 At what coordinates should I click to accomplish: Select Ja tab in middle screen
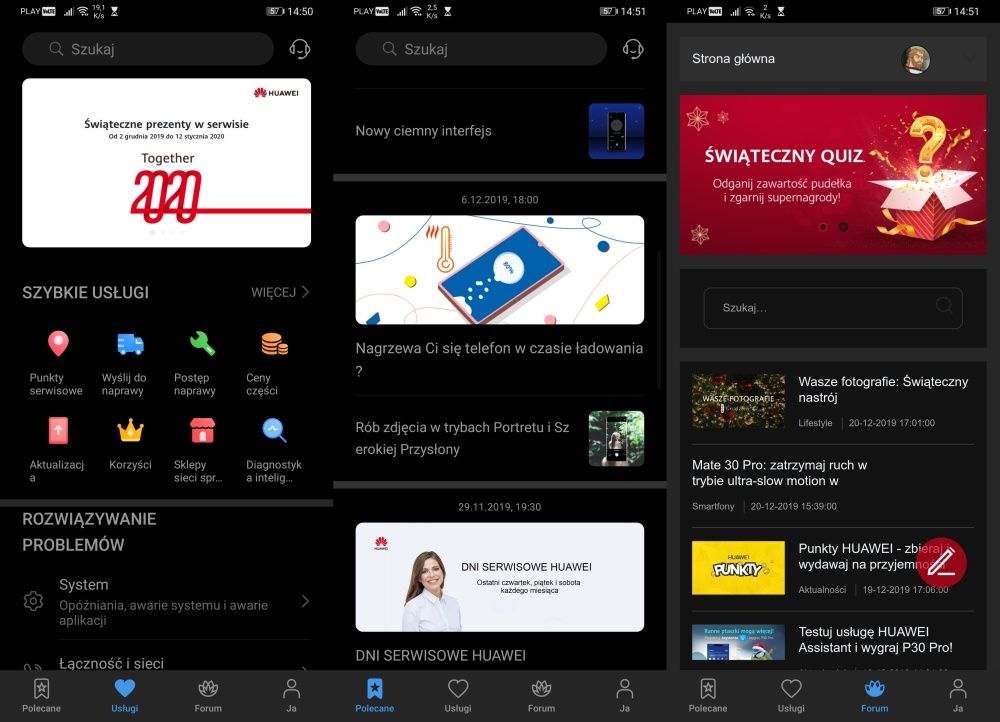[624, 696]
